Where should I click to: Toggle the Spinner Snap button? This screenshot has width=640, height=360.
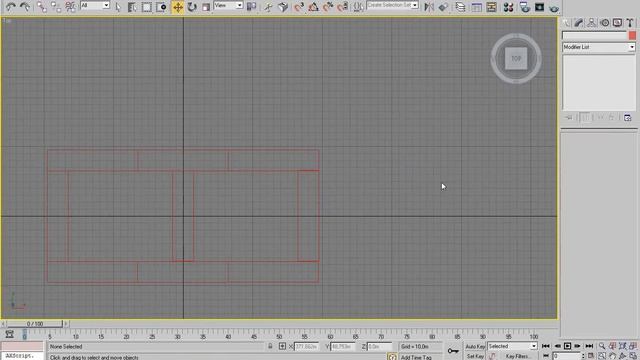point(343,7)
